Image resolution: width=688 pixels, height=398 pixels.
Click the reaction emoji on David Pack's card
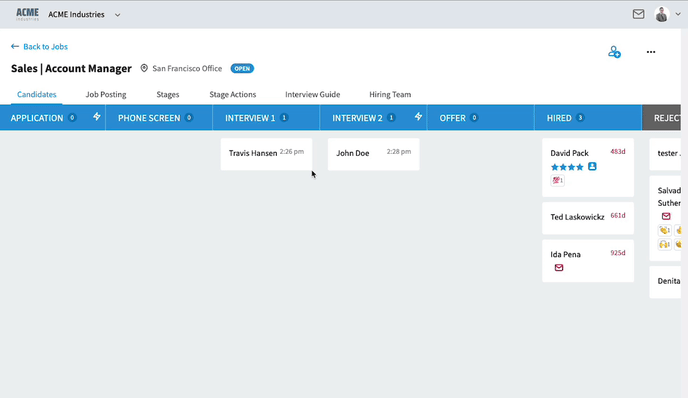click(557, 180)
